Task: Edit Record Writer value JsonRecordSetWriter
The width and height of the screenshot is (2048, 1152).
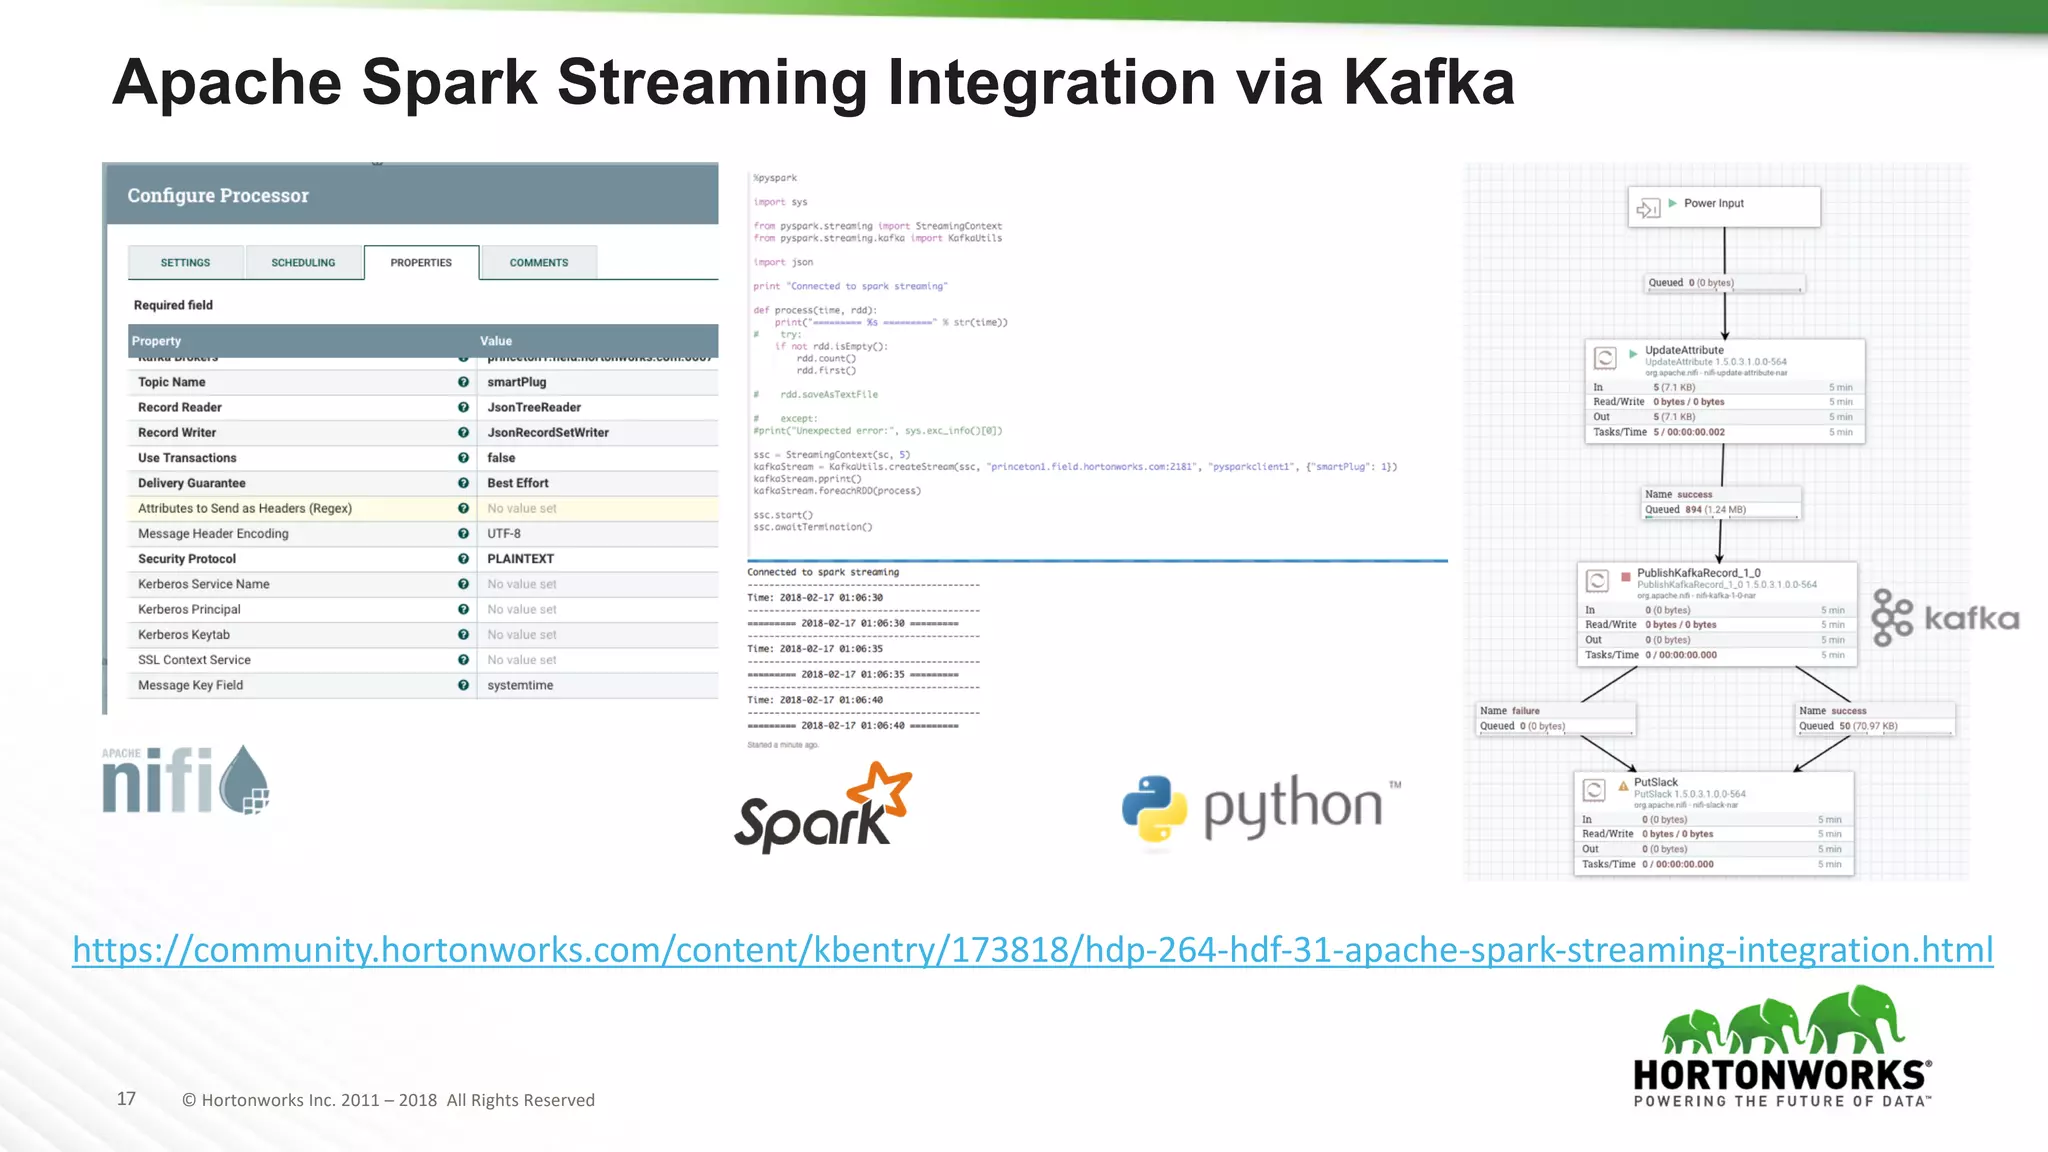Action: (548, 432)
